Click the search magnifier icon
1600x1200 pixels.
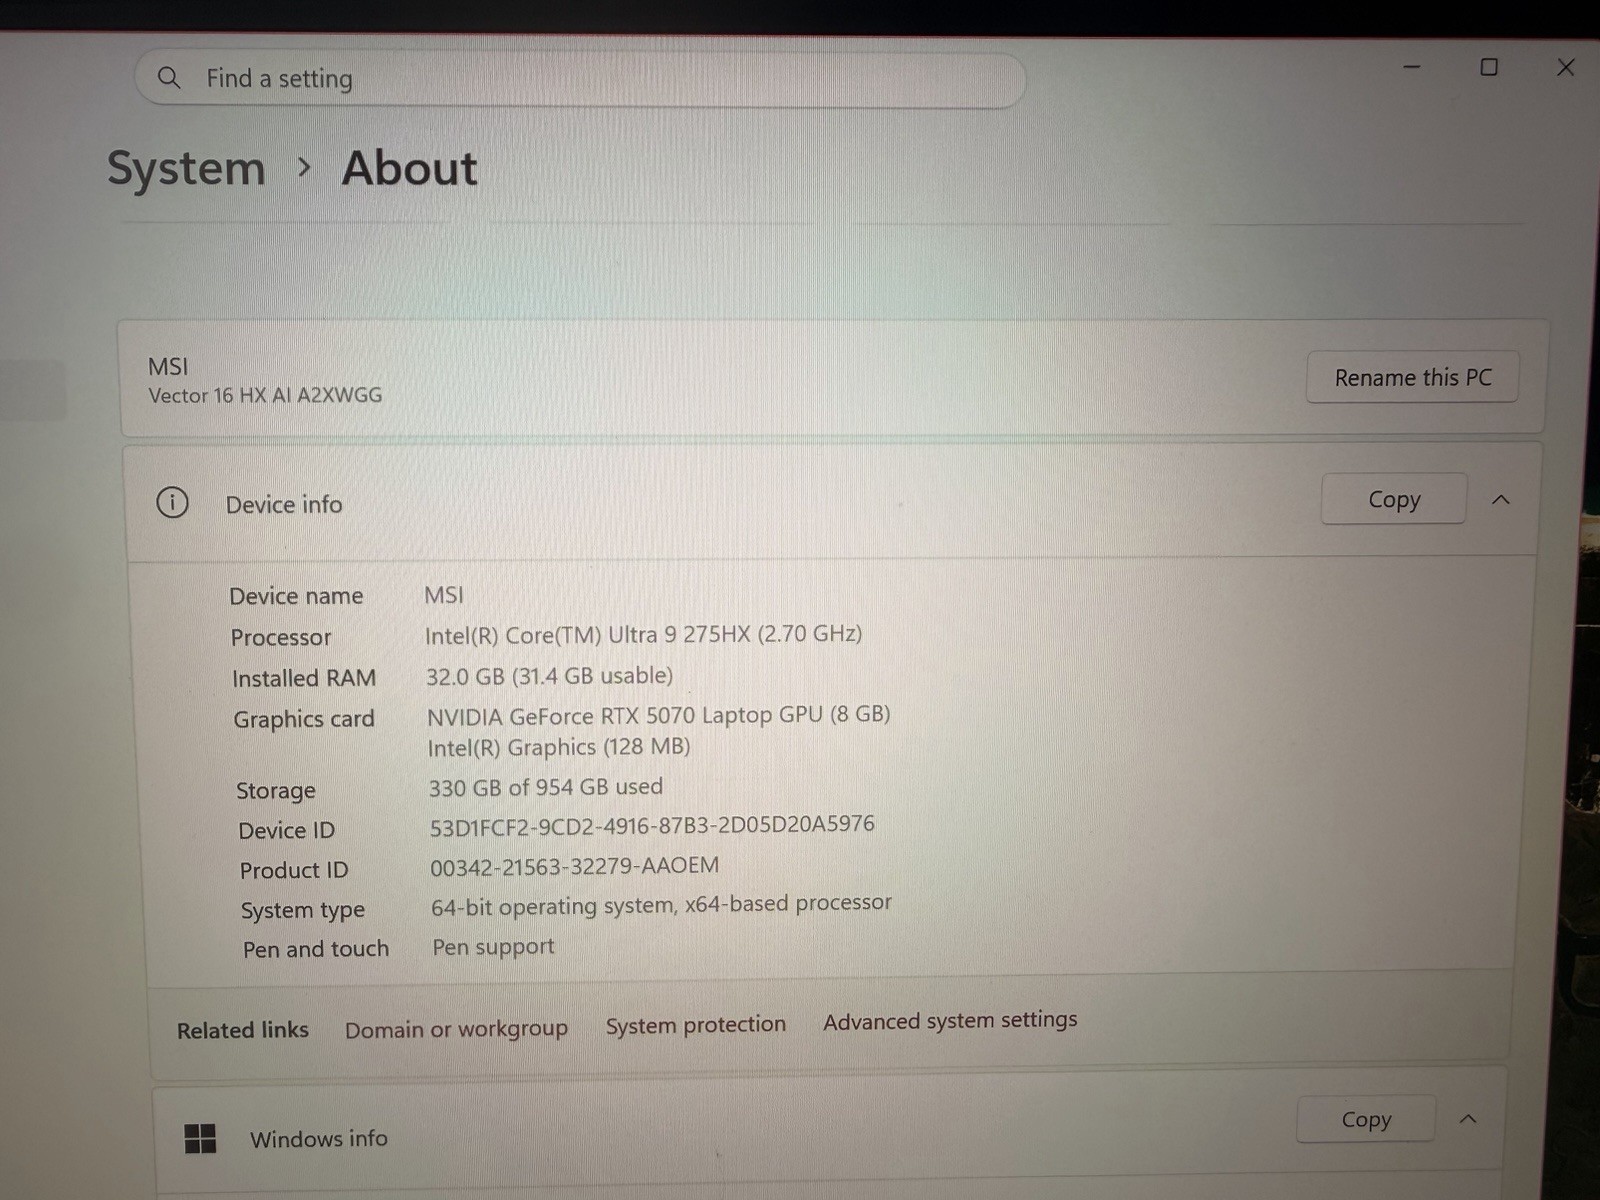169,78
